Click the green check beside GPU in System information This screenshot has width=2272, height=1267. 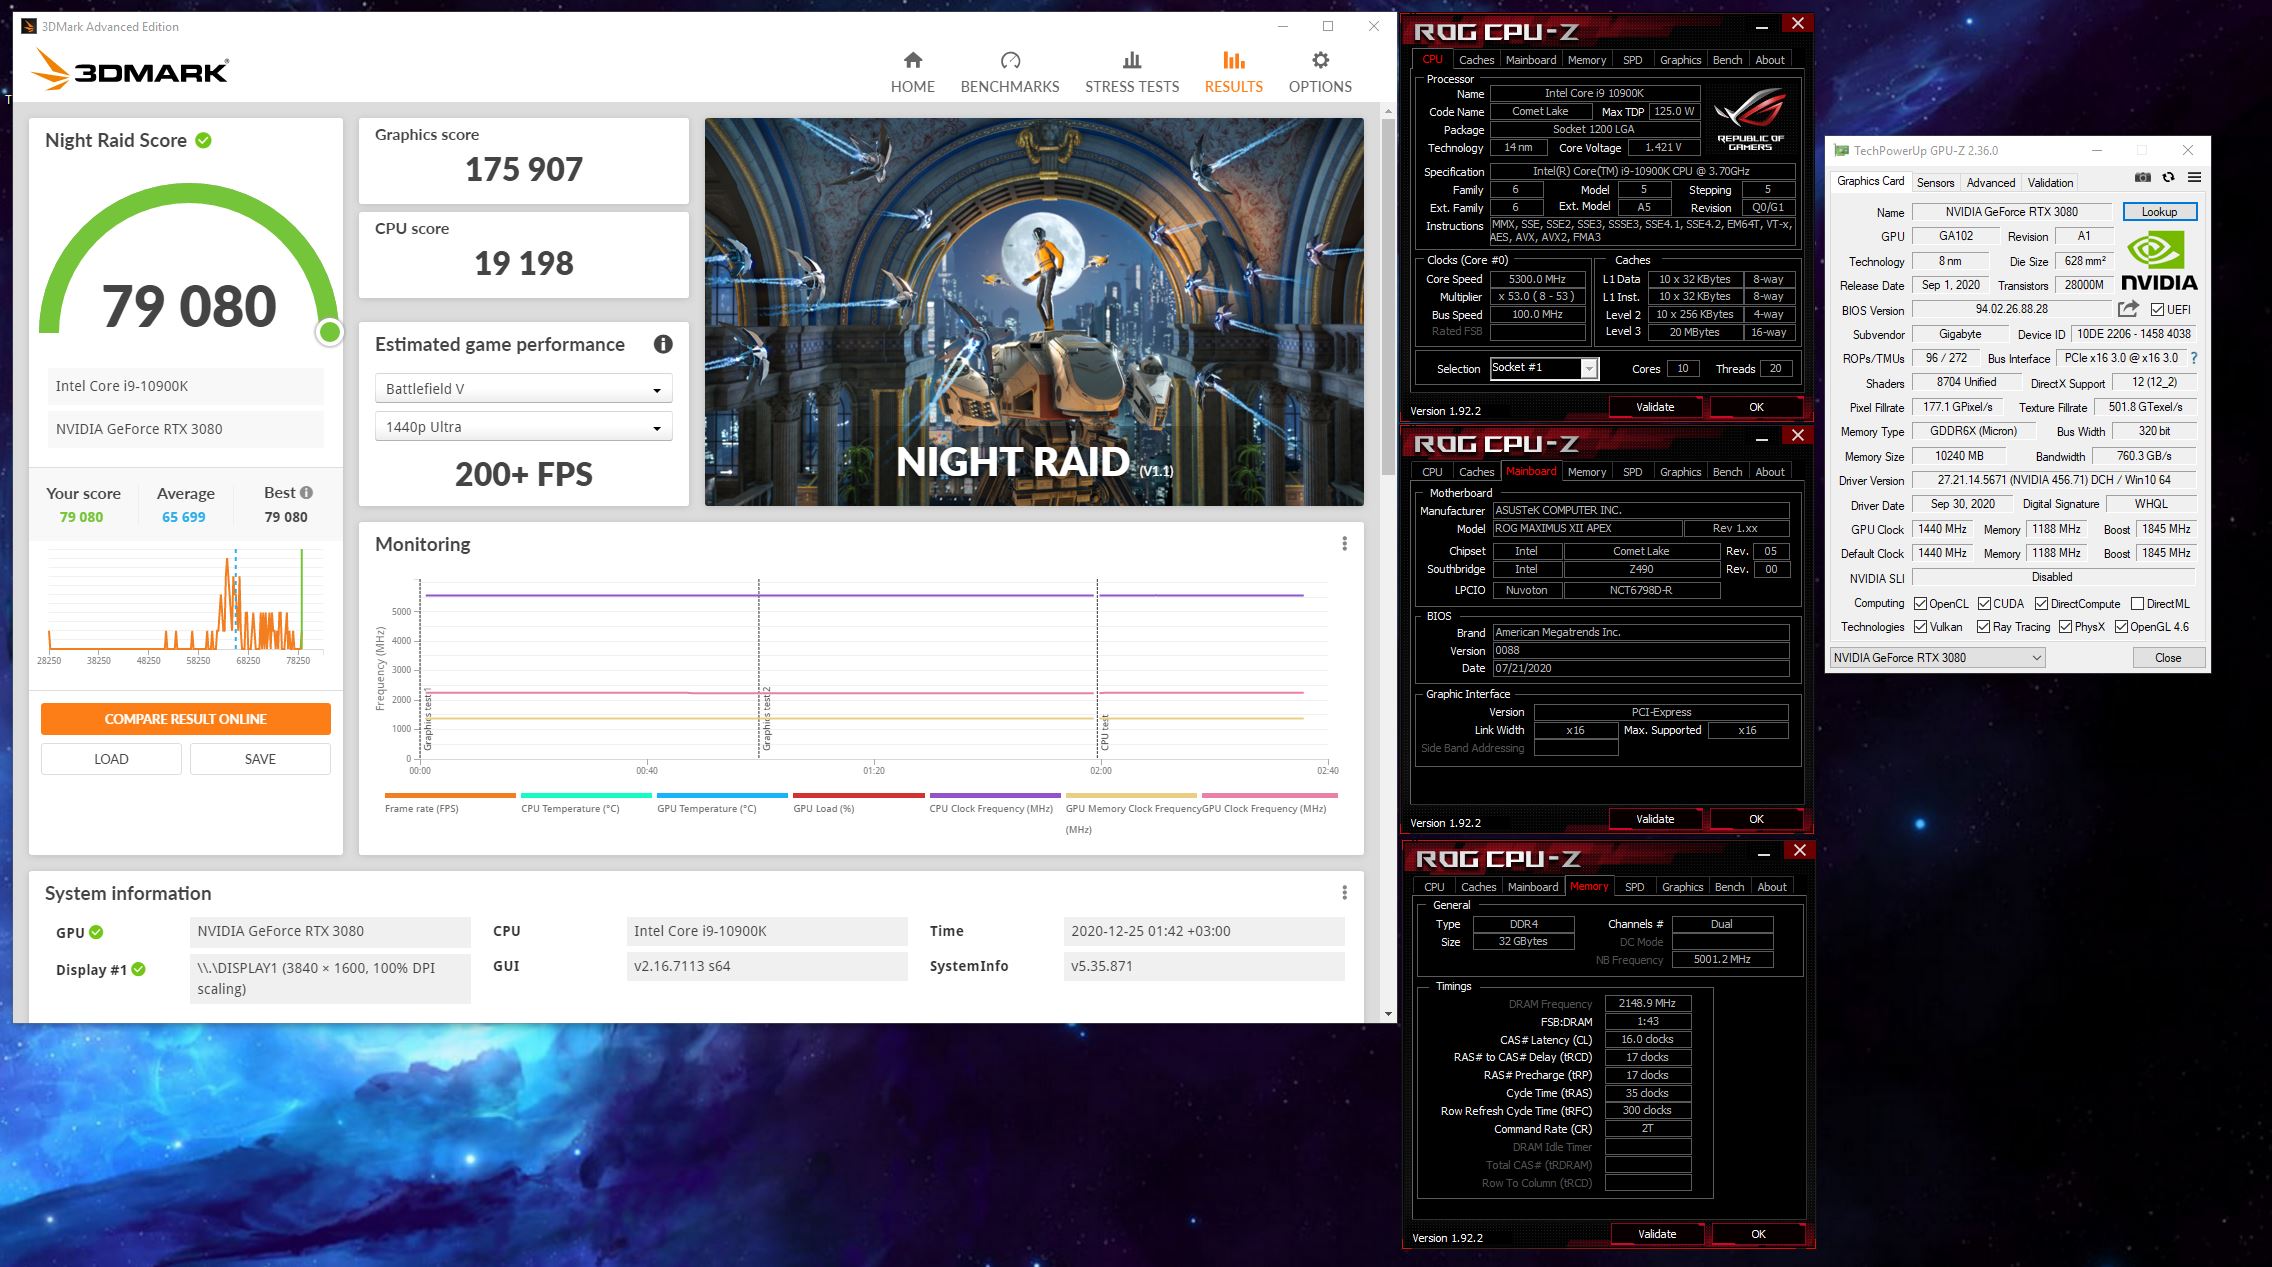tap(96, 932)
